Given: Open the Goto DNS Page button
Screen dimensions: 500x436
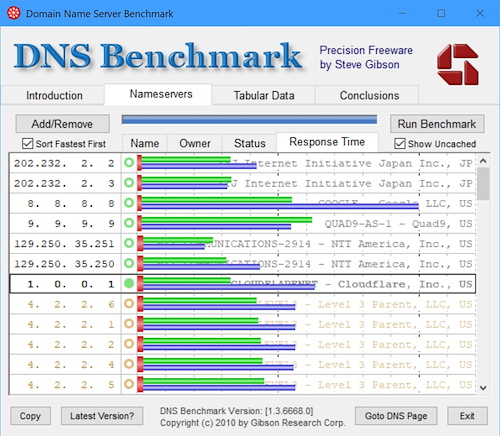Looking at the screenshot, I should [396, 416].
